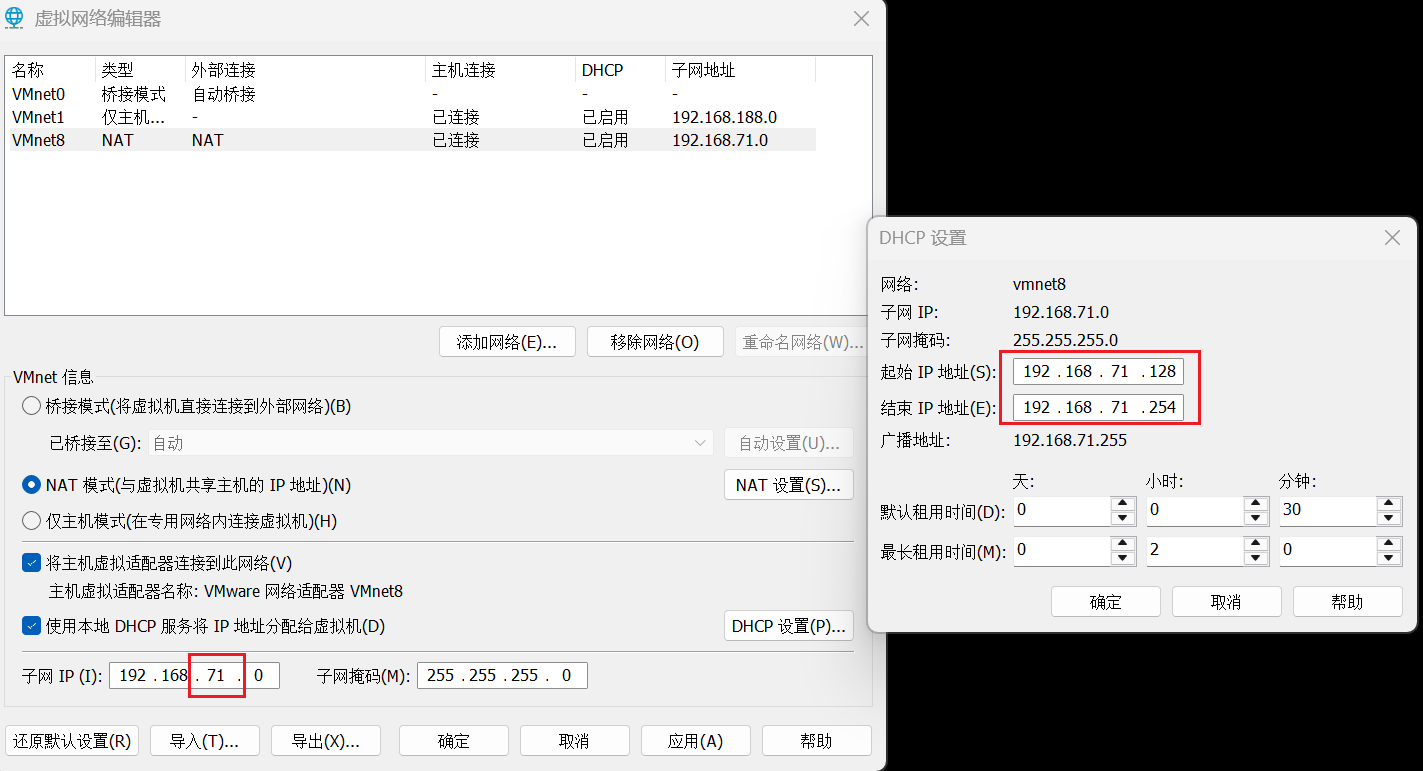Toggle 将主机虚拟适配器连接到此网络 checkbox
This screenshot has height=771, width=1423.
31,563
